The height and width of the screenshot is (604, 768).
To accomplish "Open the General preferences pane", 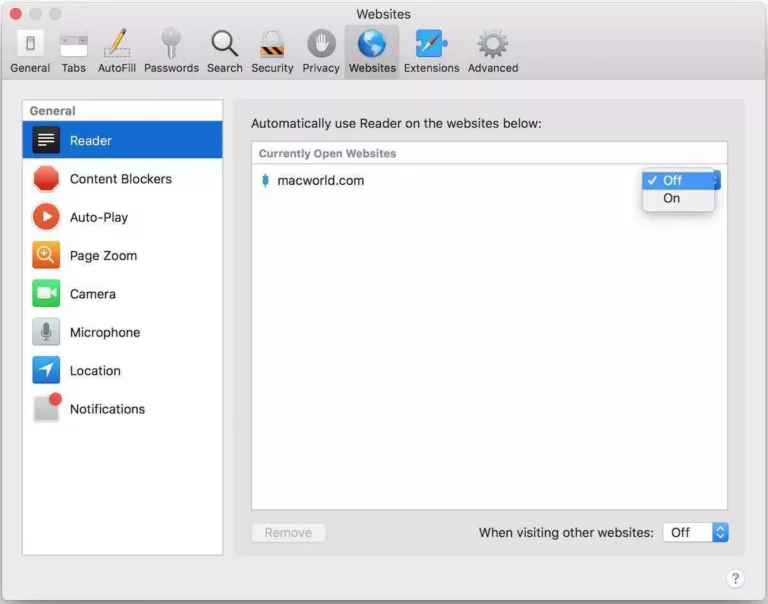I will [x=30, y=51].
